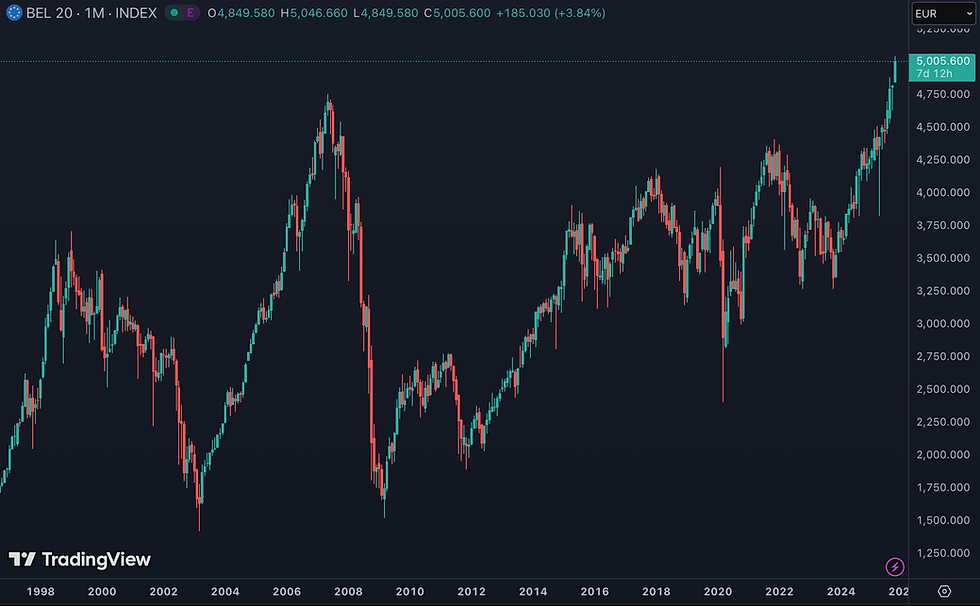This screenshot has height=606, width=980.
Task: Click the green market status dot
Action: pos(174,12)
